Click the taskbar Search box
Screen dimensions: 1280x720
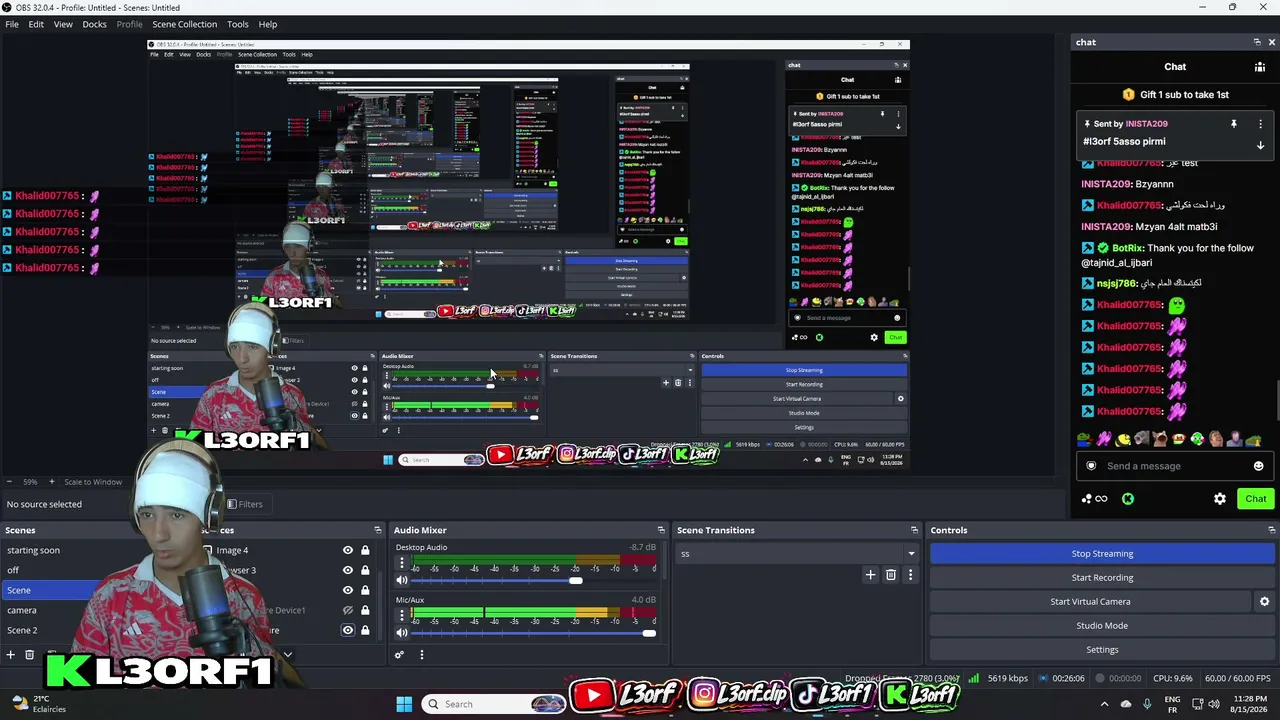[x=495, y=704]
